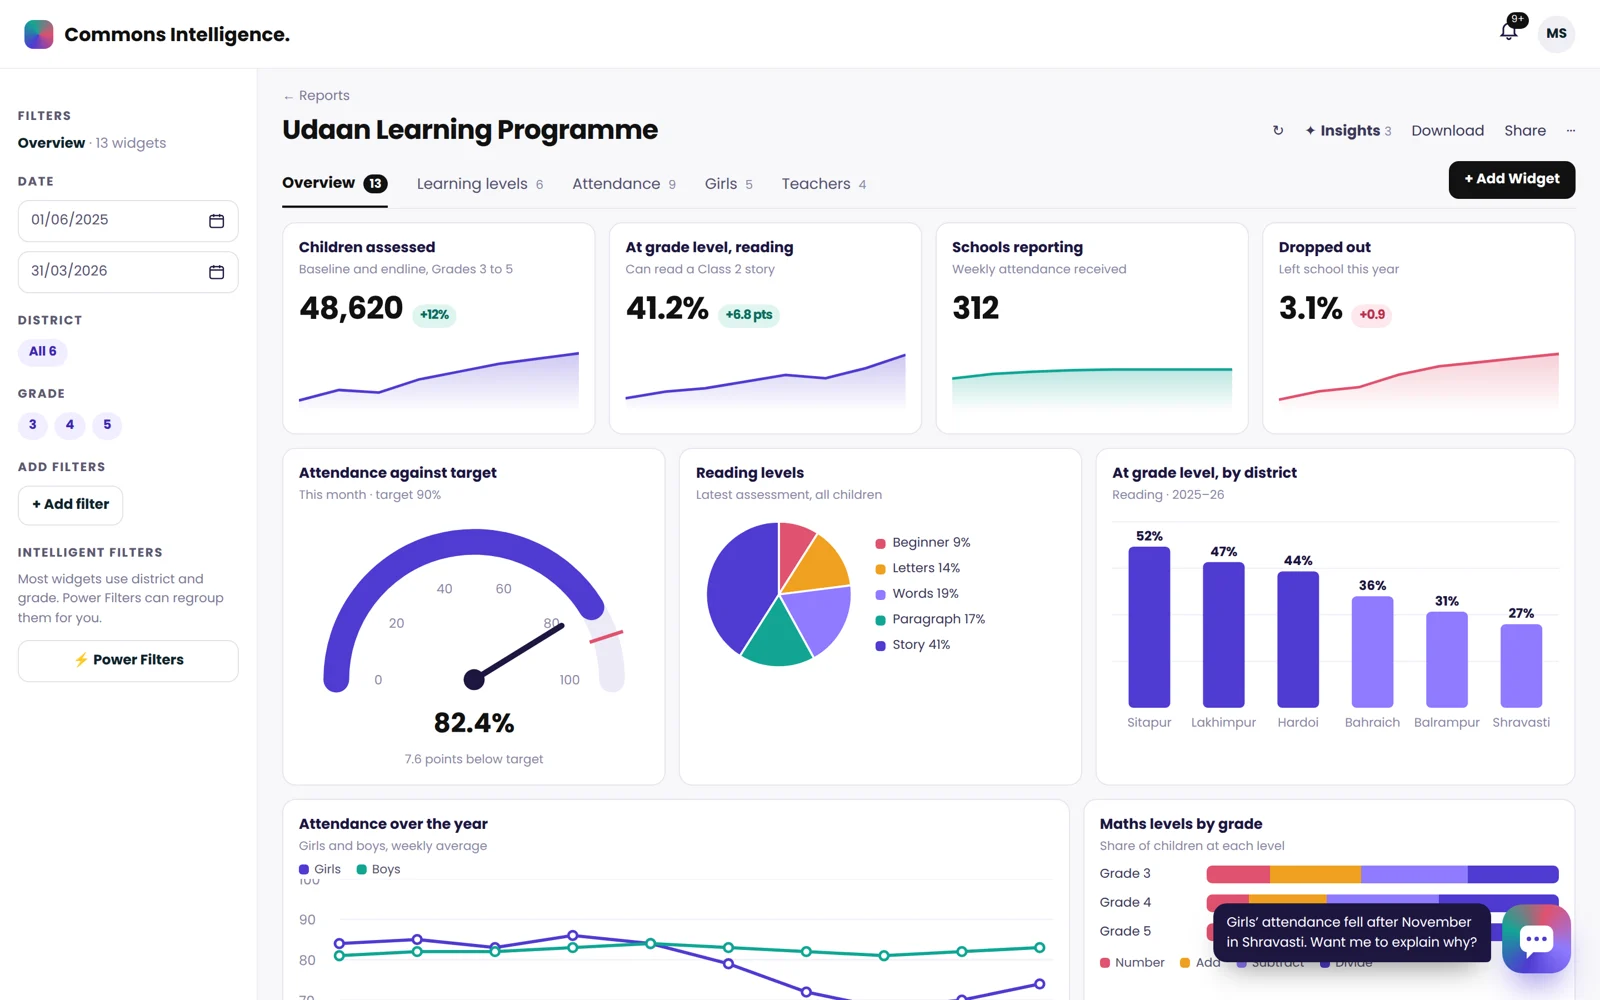
Task: Toggle Grade 3 filter chip
Action: point(32,425)
